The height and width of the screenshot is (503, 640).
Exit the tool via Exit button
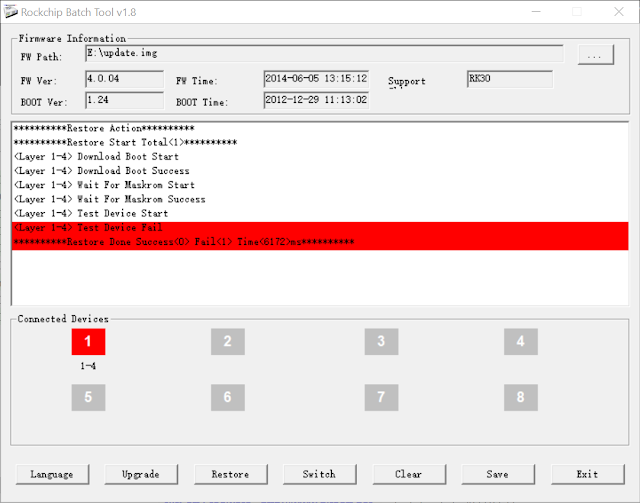click(x=588, y=474)
